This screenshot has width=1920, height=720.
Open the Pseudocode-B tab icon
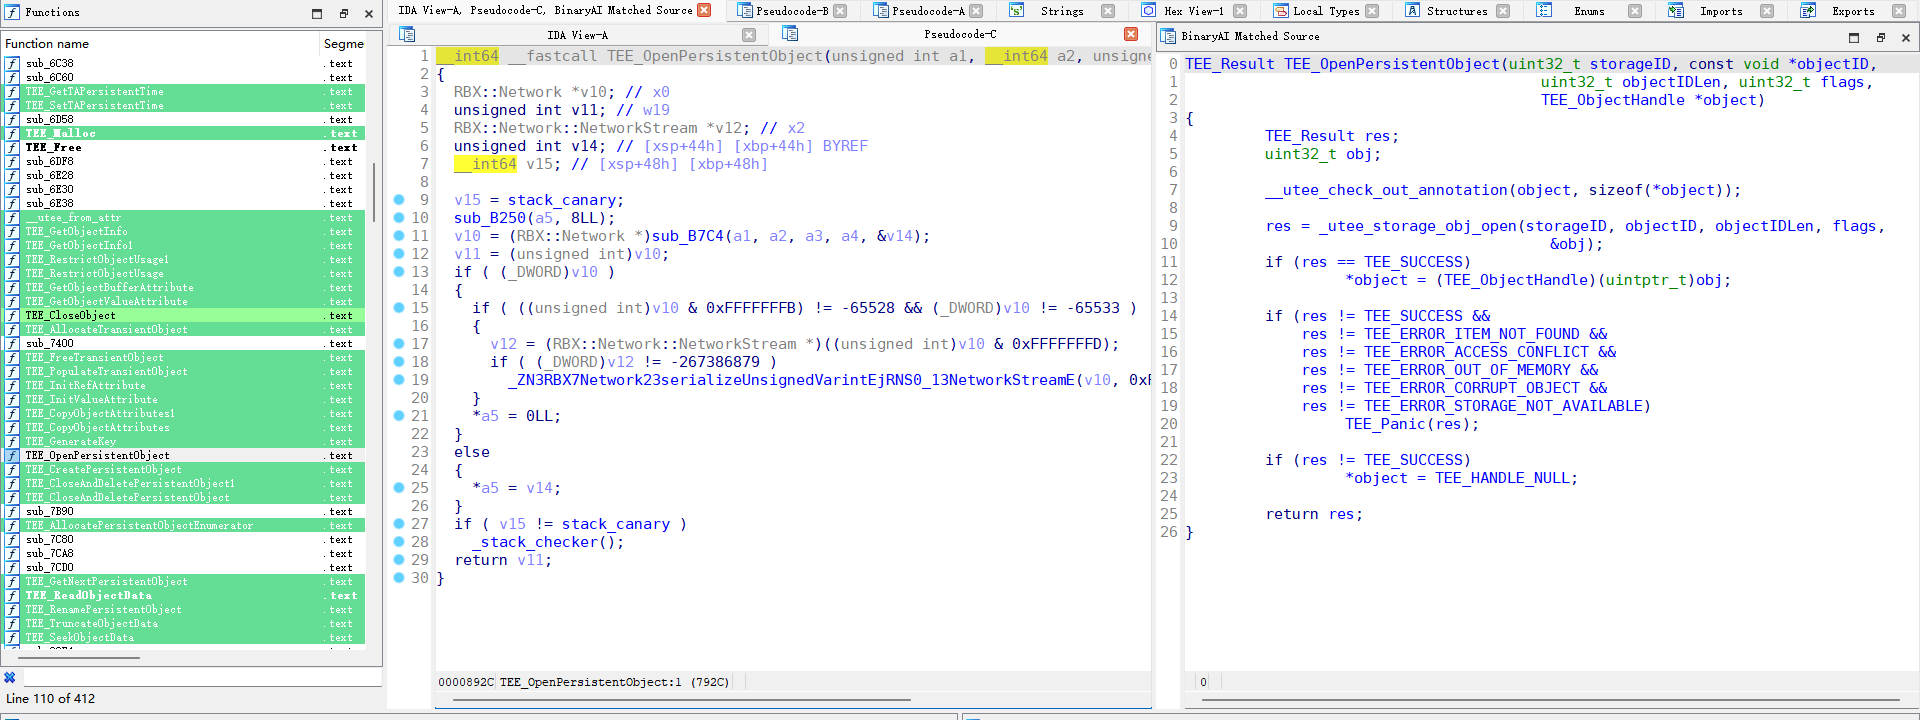(x=745, y=11)
